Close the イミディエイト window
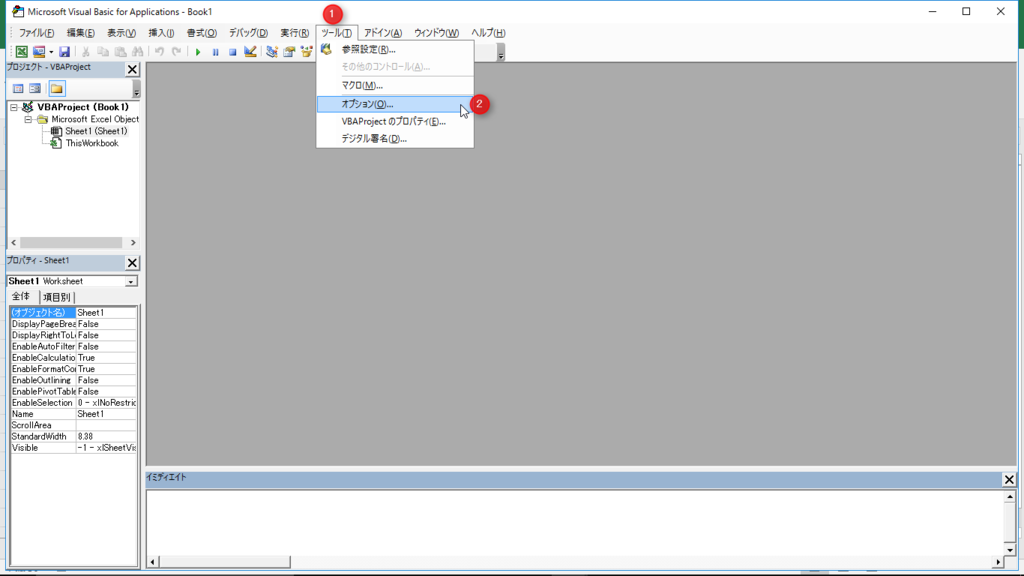This screenshot has width=1024, height=576. click(1009, 480)
